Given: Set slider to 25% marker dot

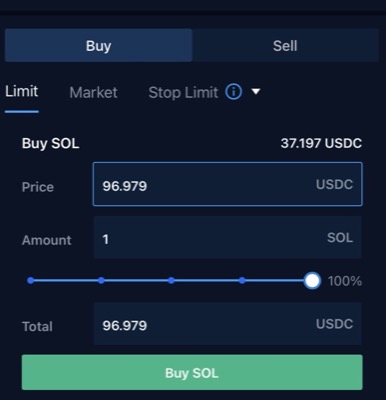Looking at the screenshot, I should click(101, 280).
